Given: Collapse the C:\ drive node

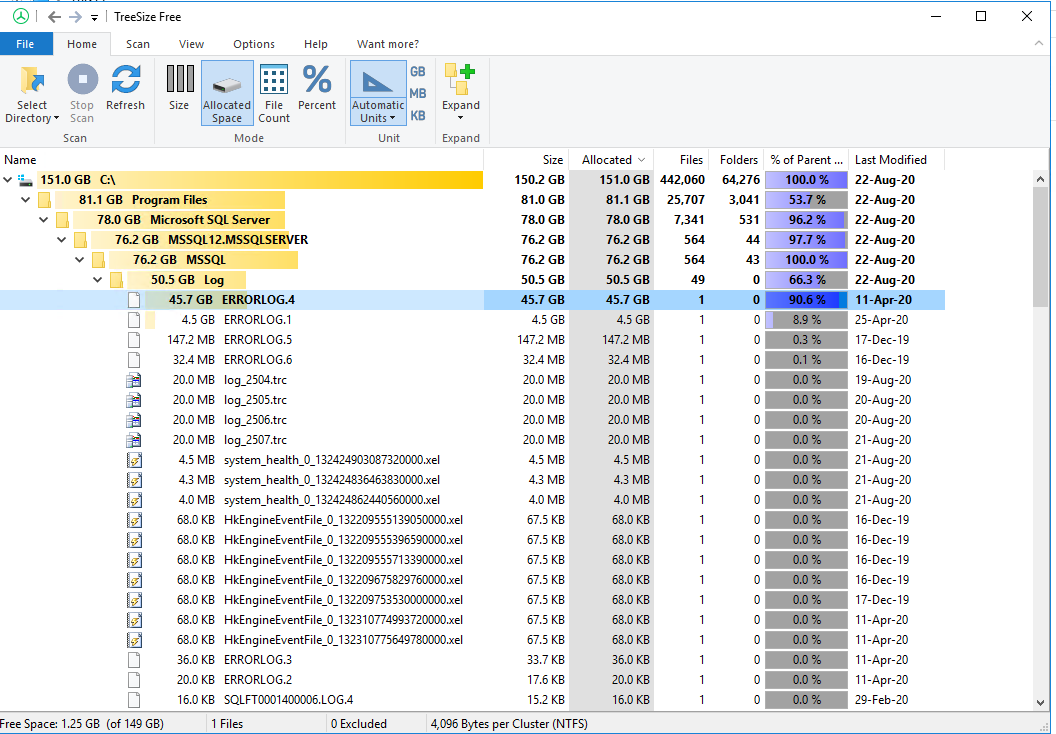Looking at the screenshot, I should click(7, 180).
